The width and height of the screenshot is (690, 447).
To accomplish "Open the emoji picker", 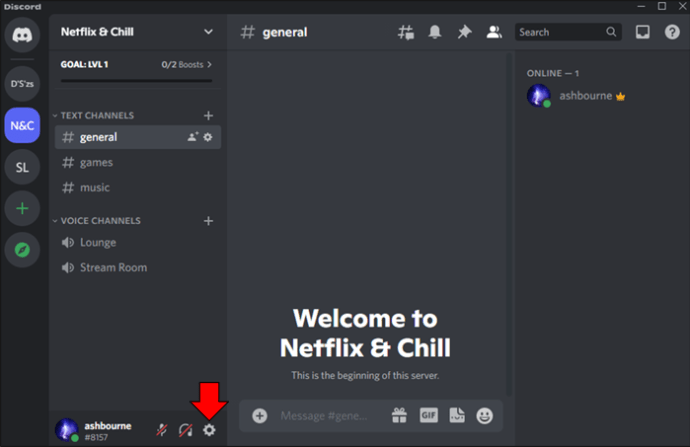I will click(x=484, y=416).
